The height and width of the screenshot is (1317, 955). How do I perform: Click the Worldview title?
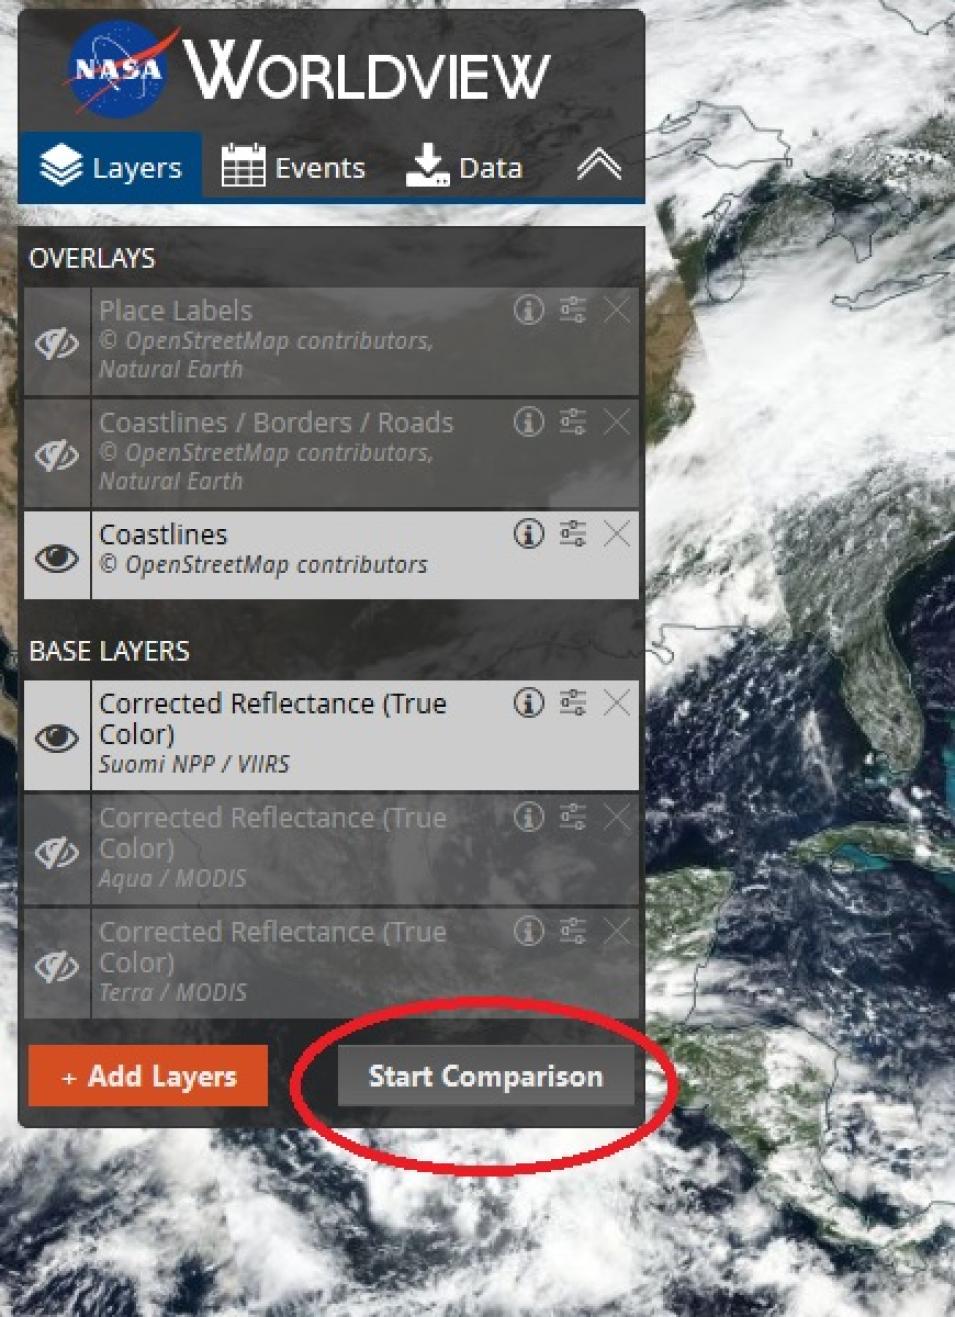coord(367,71)
